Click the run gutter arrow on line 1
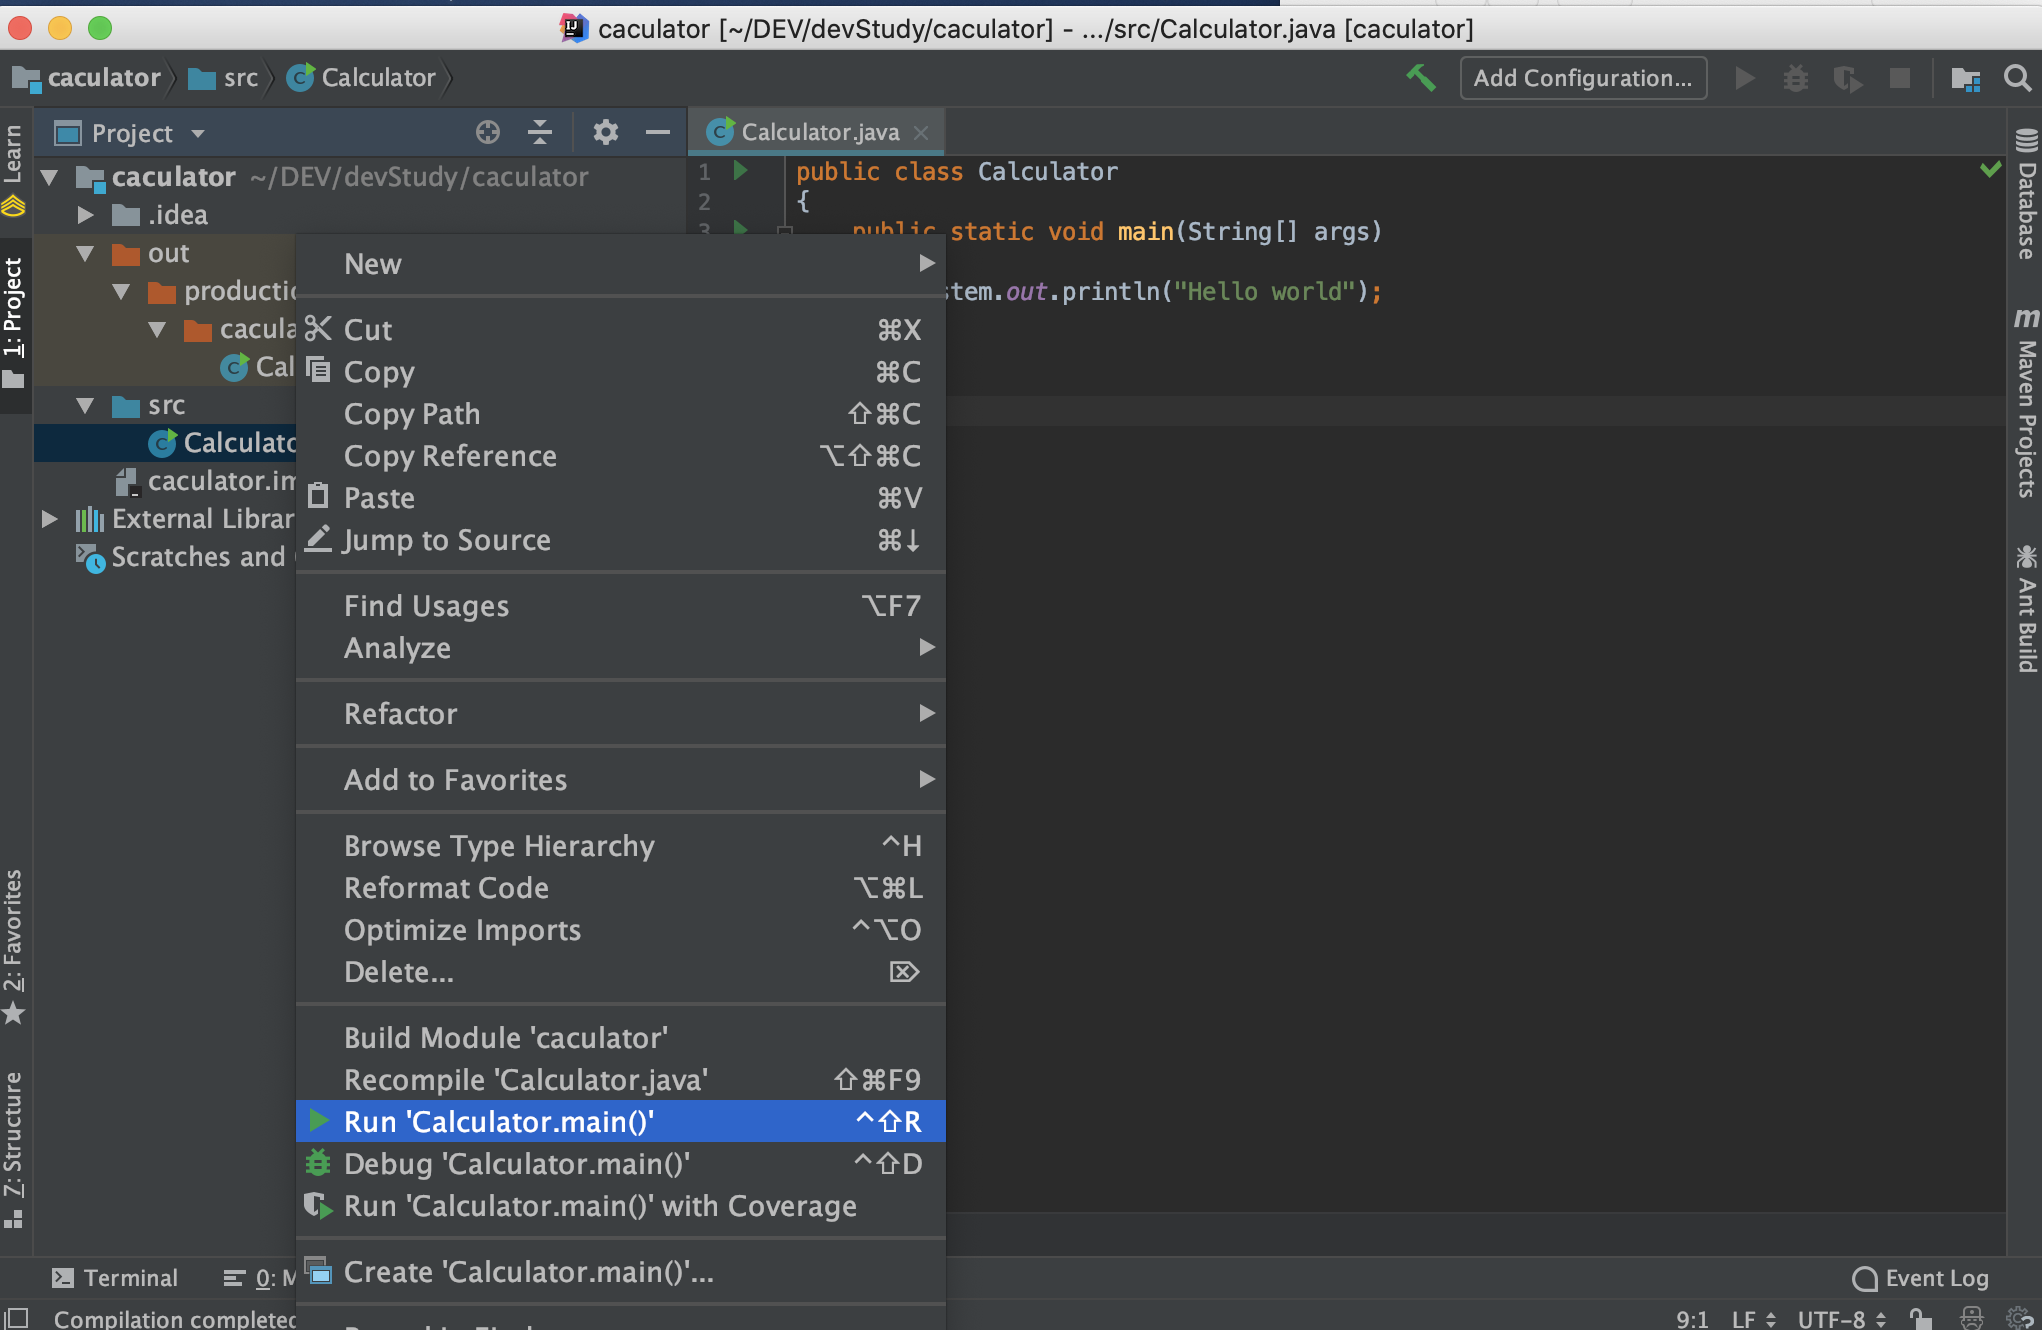Screen dimensions: 2042x1330 click(740, 171)
